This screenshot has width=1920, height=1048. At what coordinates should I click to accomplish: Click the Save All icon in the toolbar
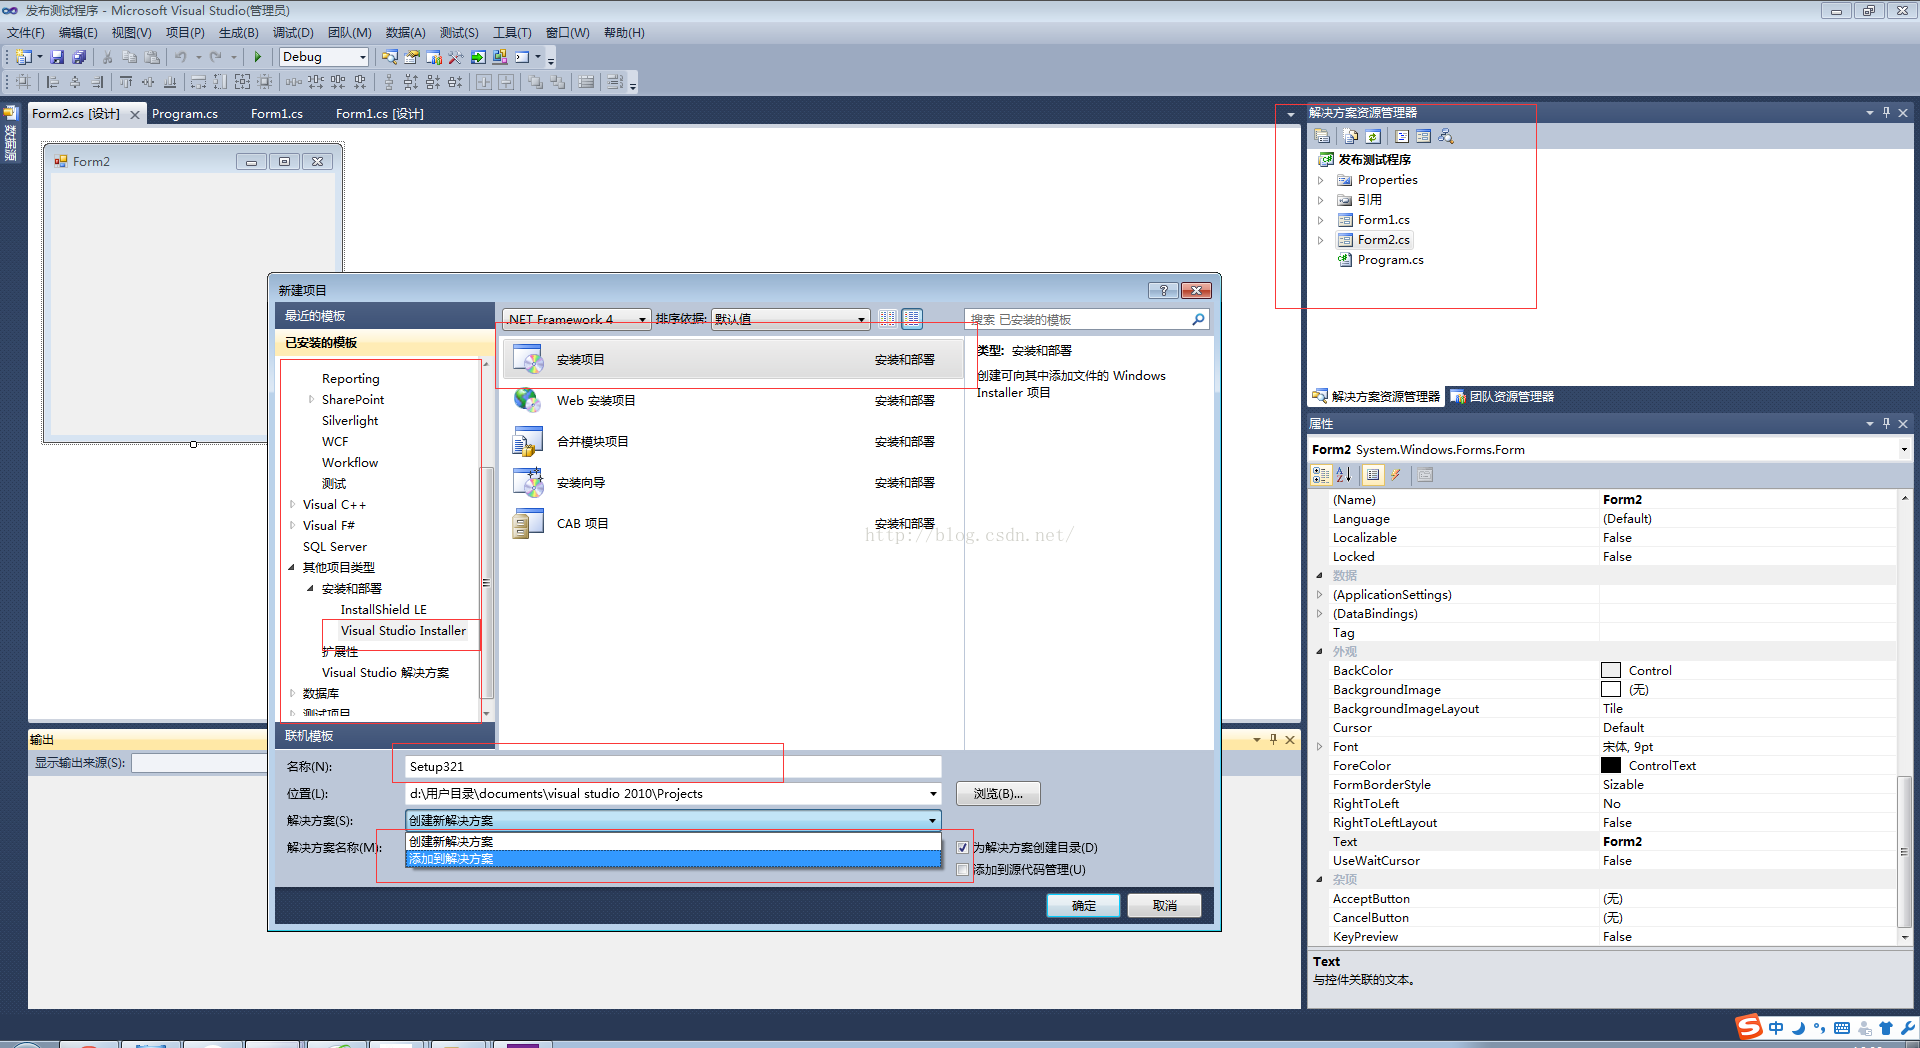tap(79, 57)
